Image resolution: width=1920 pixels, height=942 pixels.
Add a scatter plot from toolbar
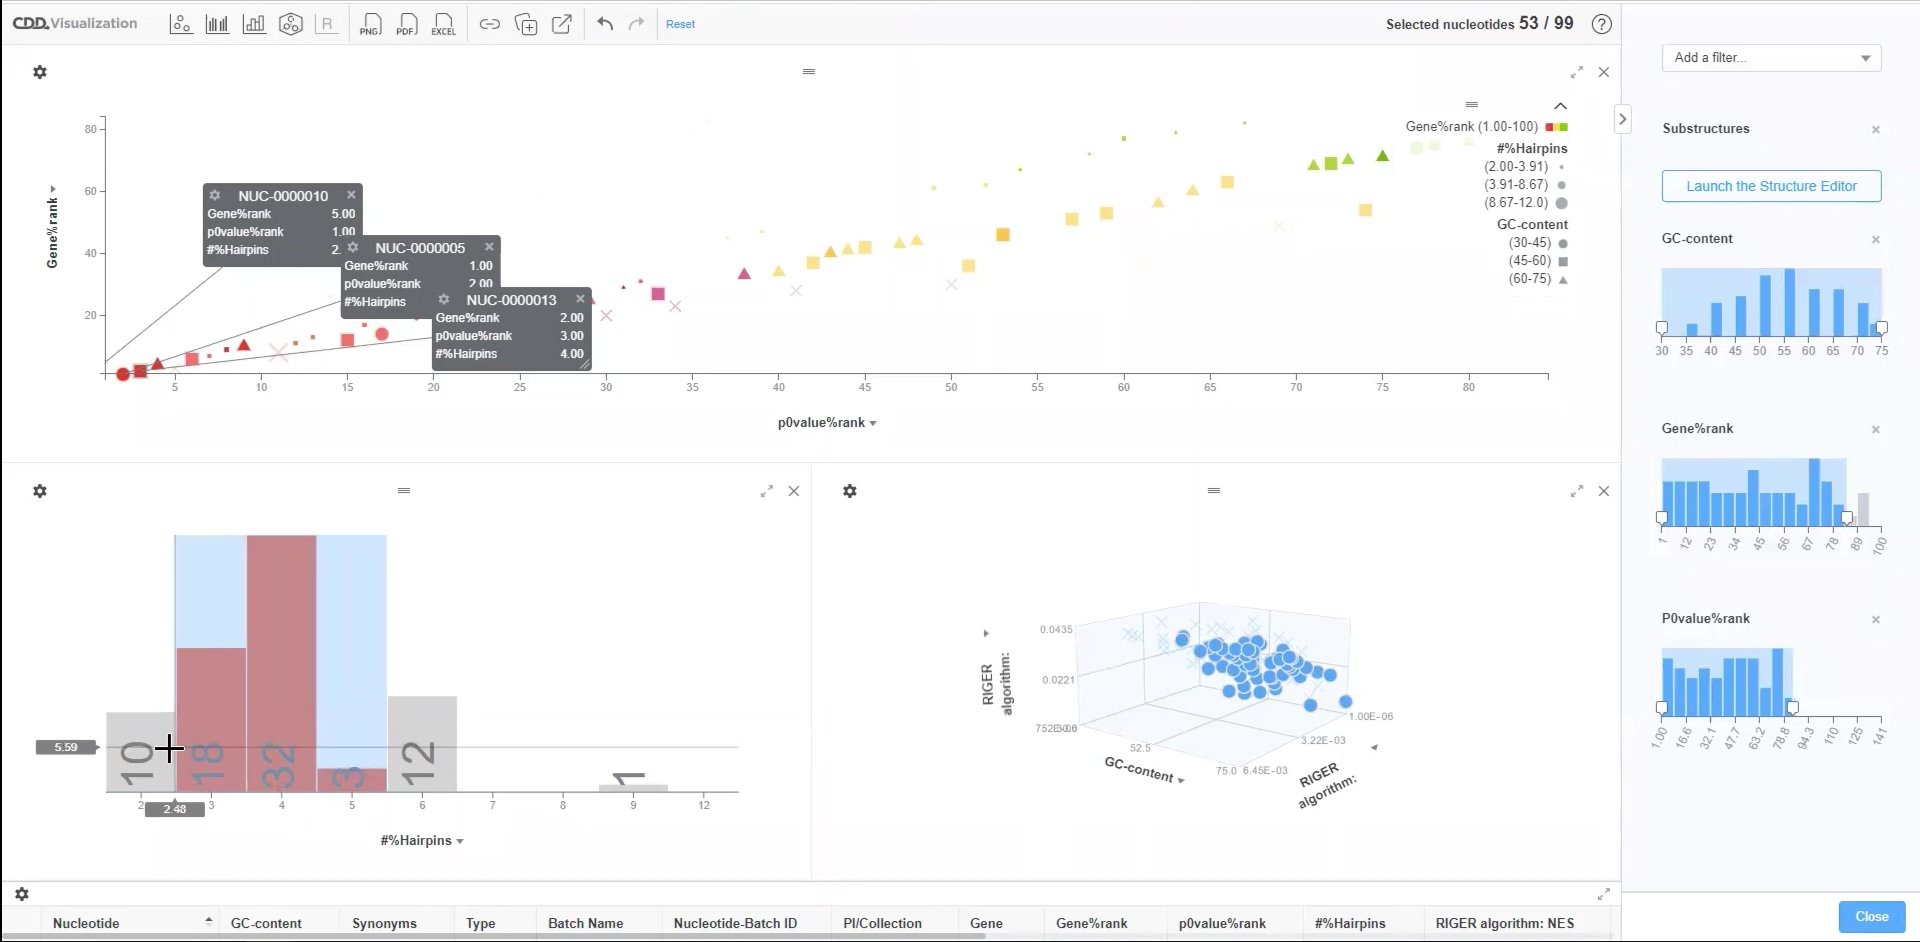[181, 24]
